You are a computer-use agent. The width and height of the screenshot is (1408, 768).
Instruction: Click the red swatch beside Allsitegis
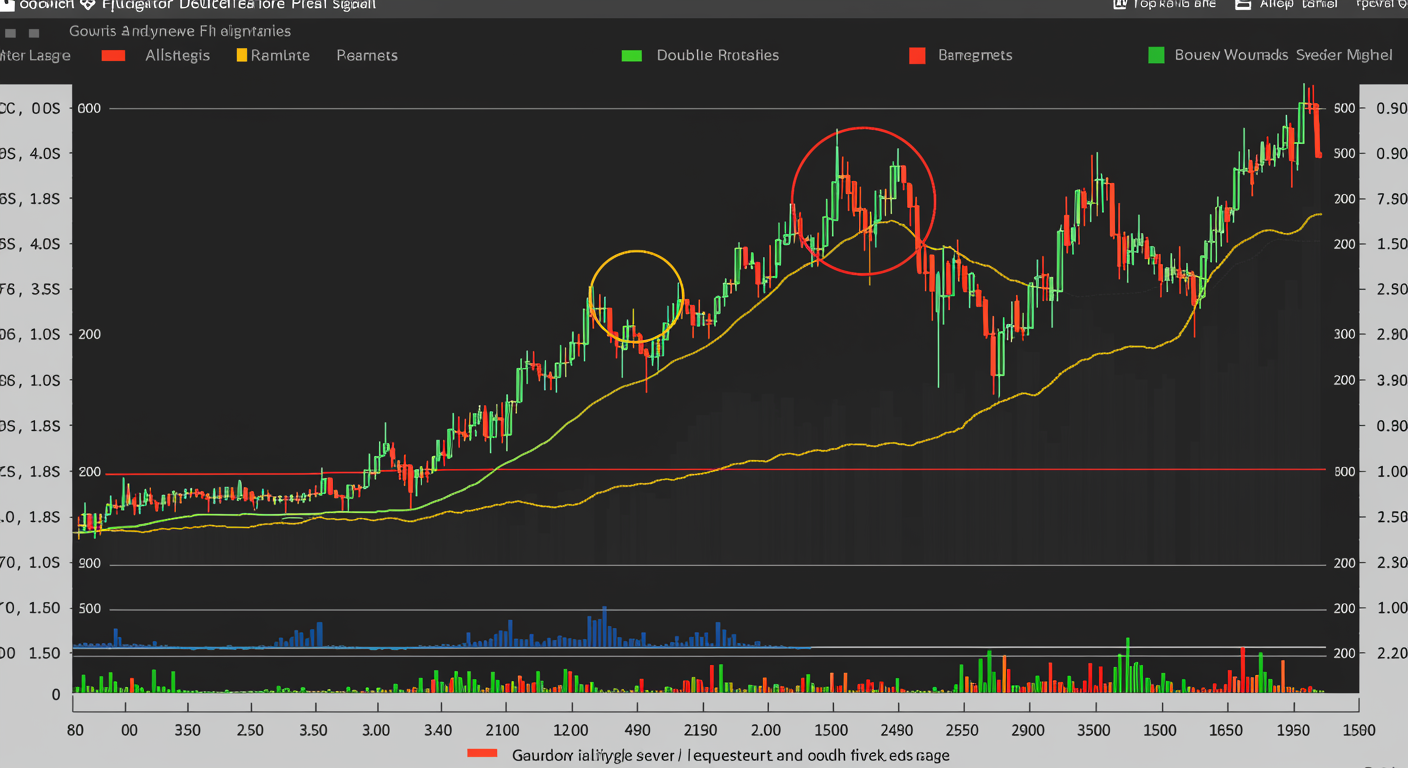click(x=113, y=55)
